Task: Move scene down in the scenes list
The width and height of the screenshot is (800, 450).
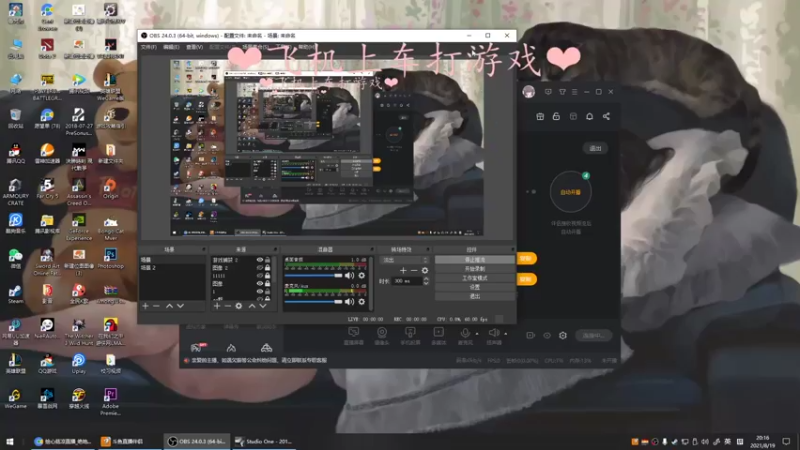Action: click(180, 306)
